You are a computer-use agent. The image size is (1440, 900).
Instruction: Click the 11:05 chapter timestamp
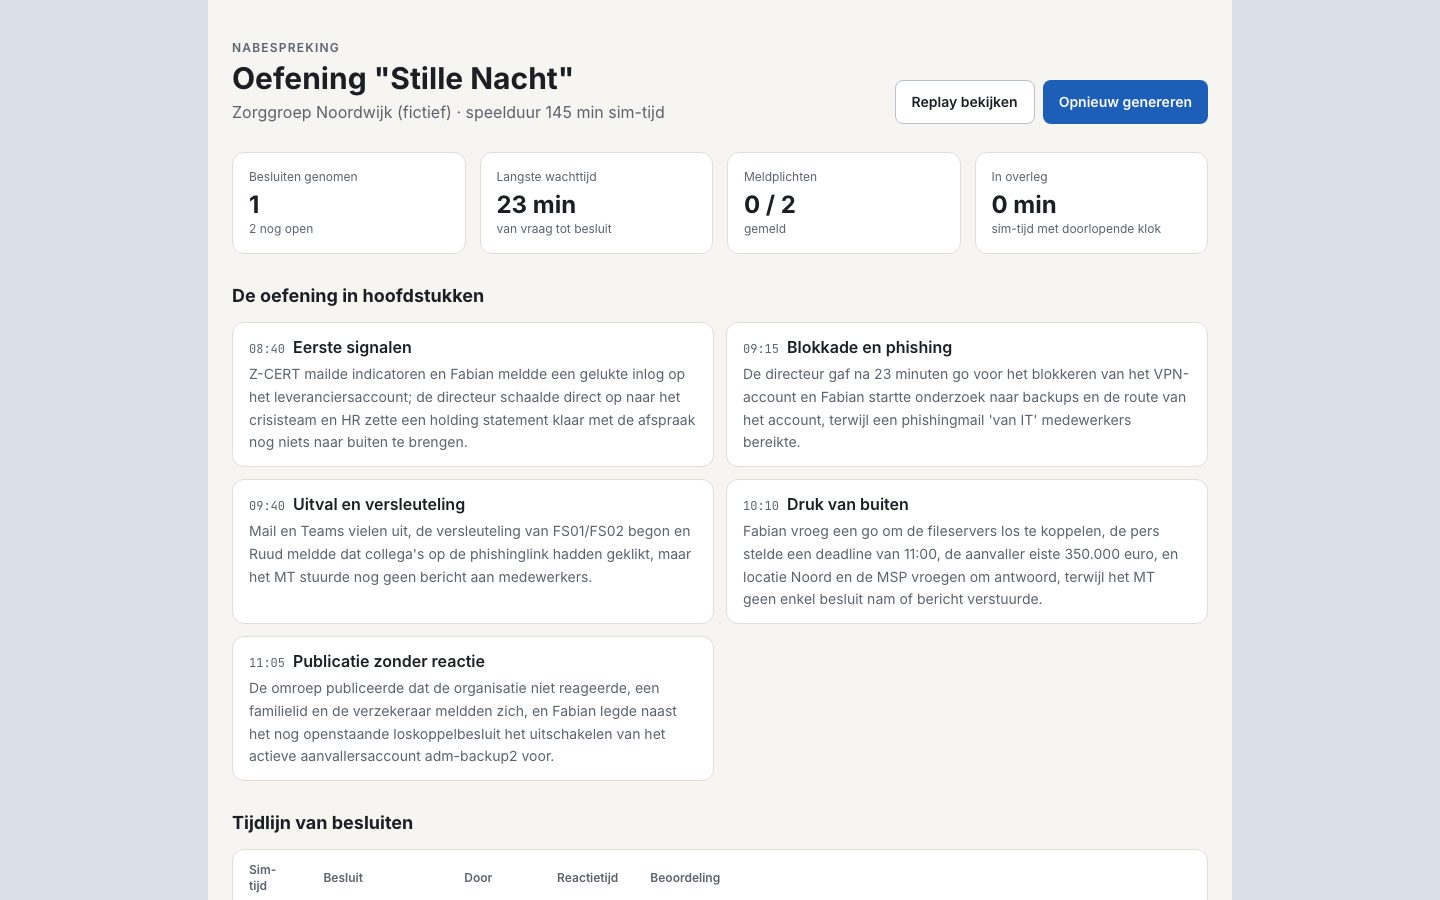(x=267, y=663)
